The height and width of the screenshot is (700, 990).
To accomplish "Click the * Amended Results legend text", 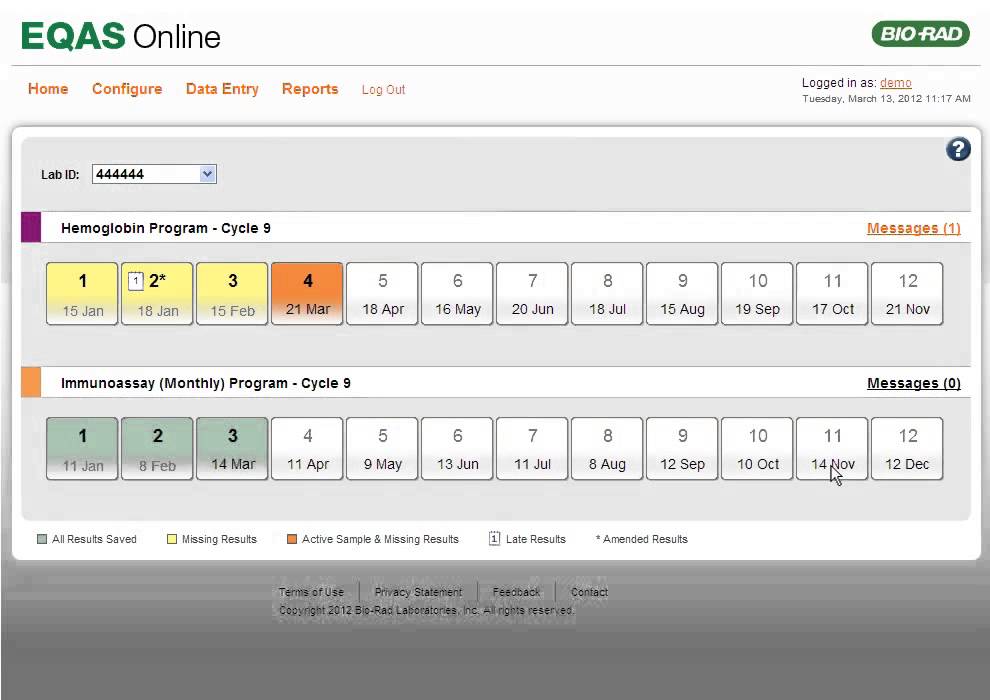I will coord(641,539).
